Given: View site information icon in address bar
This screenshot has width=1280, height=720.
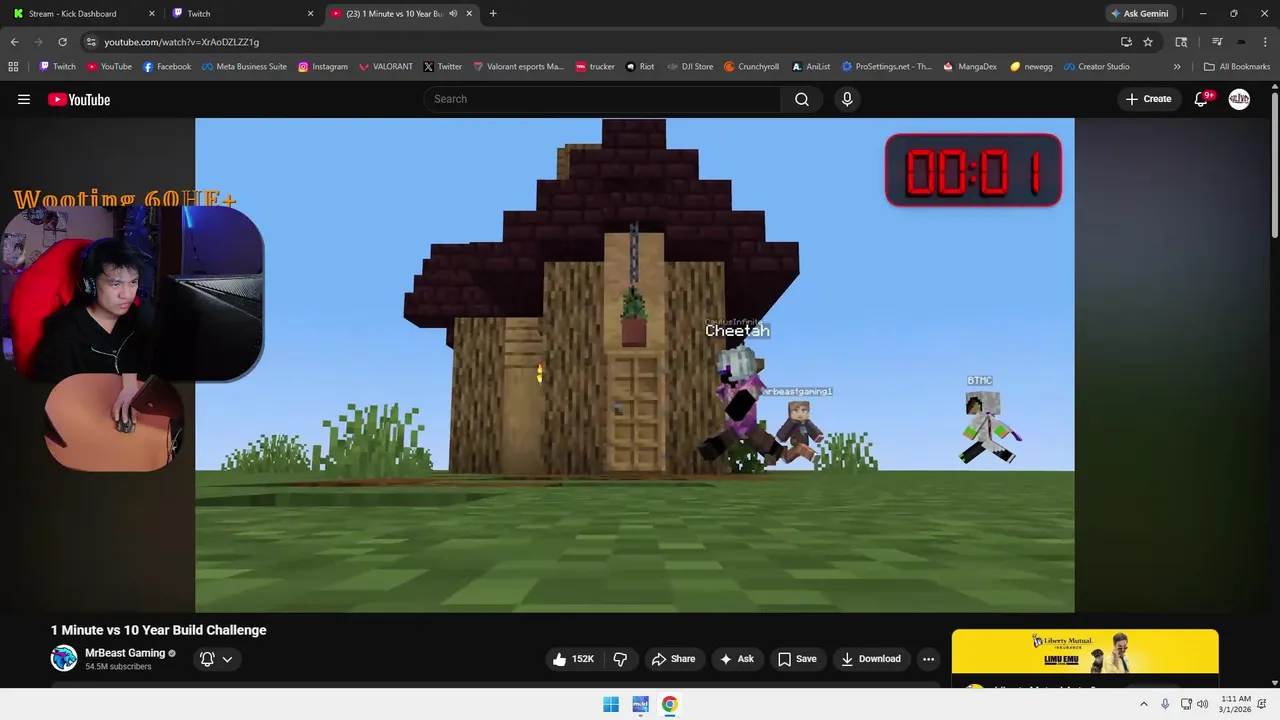Looking at the screenshot, I should [91, 42].
